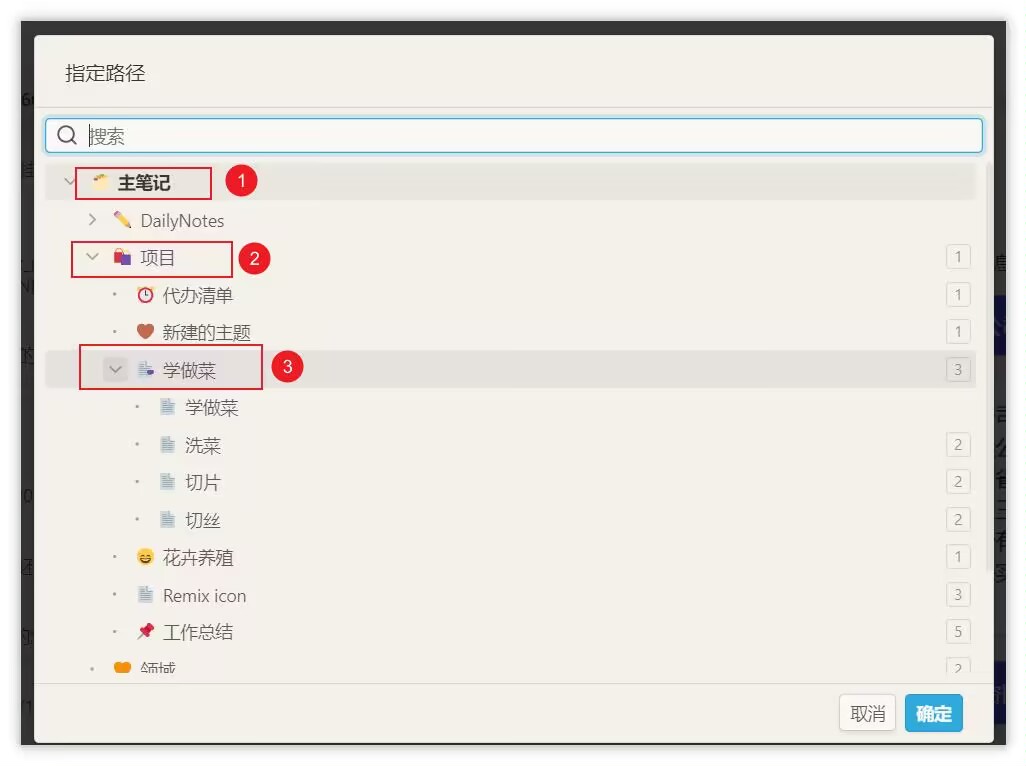
Task: Cancel the path dialog with 取消
Action: (867, 713)
